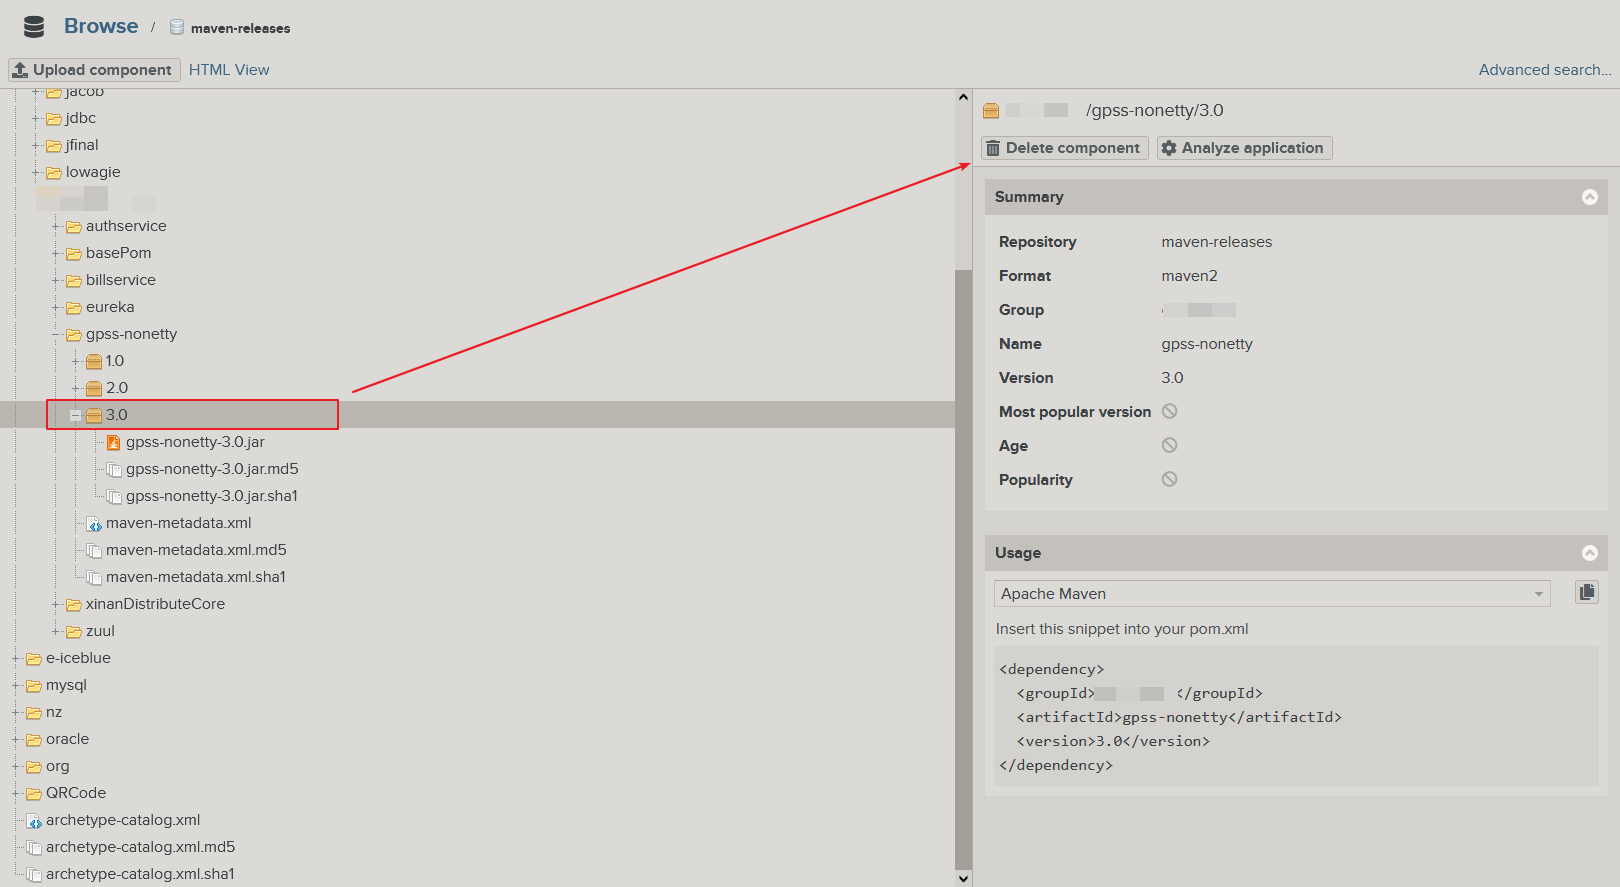Click the Upload component button
This screenshot has width=1620, height=887.
click(x=94, y=70)
